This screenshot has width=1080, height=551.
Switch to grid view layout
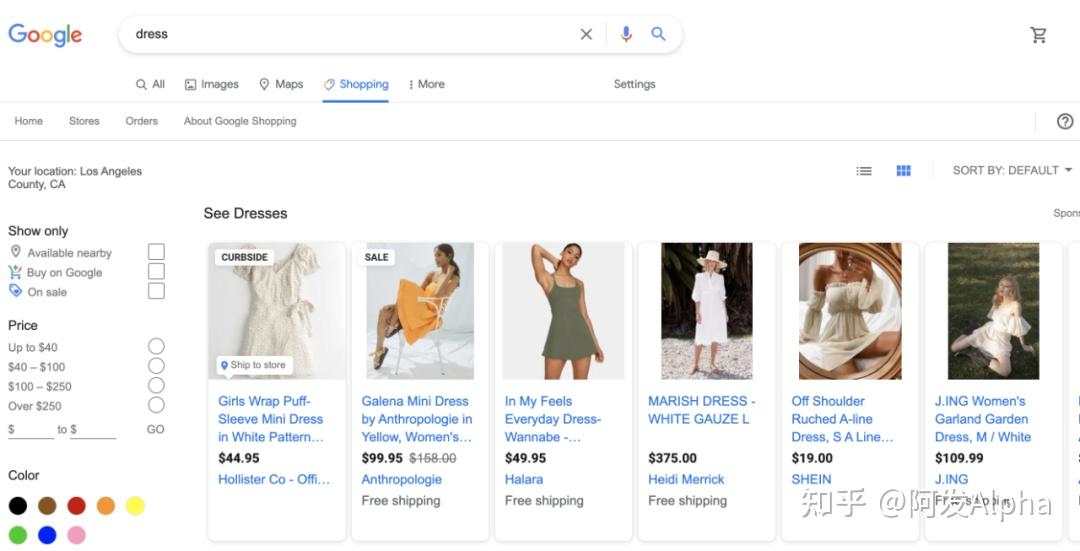904,171
